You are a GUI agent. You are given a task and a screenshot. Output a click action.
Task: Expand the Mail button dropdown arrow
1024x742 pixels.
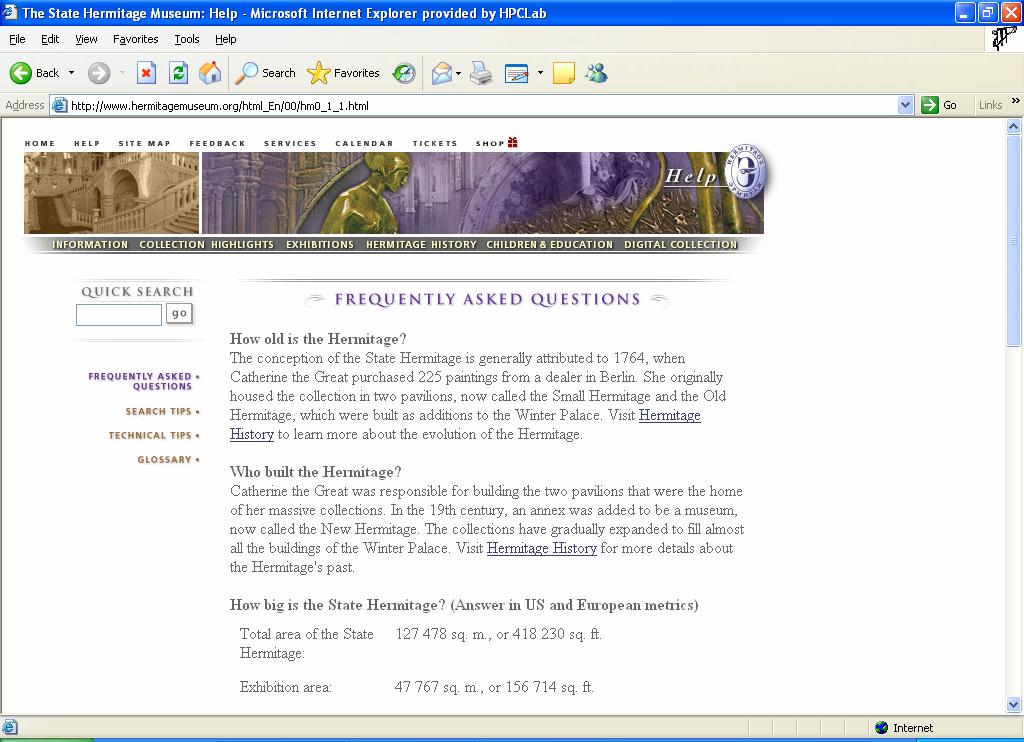458,73
